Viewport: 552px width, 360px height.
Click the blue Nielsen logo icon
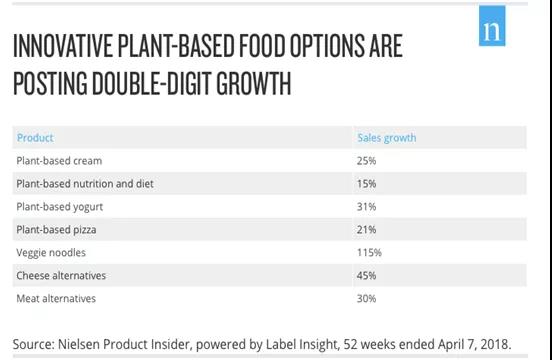(492, 26)
